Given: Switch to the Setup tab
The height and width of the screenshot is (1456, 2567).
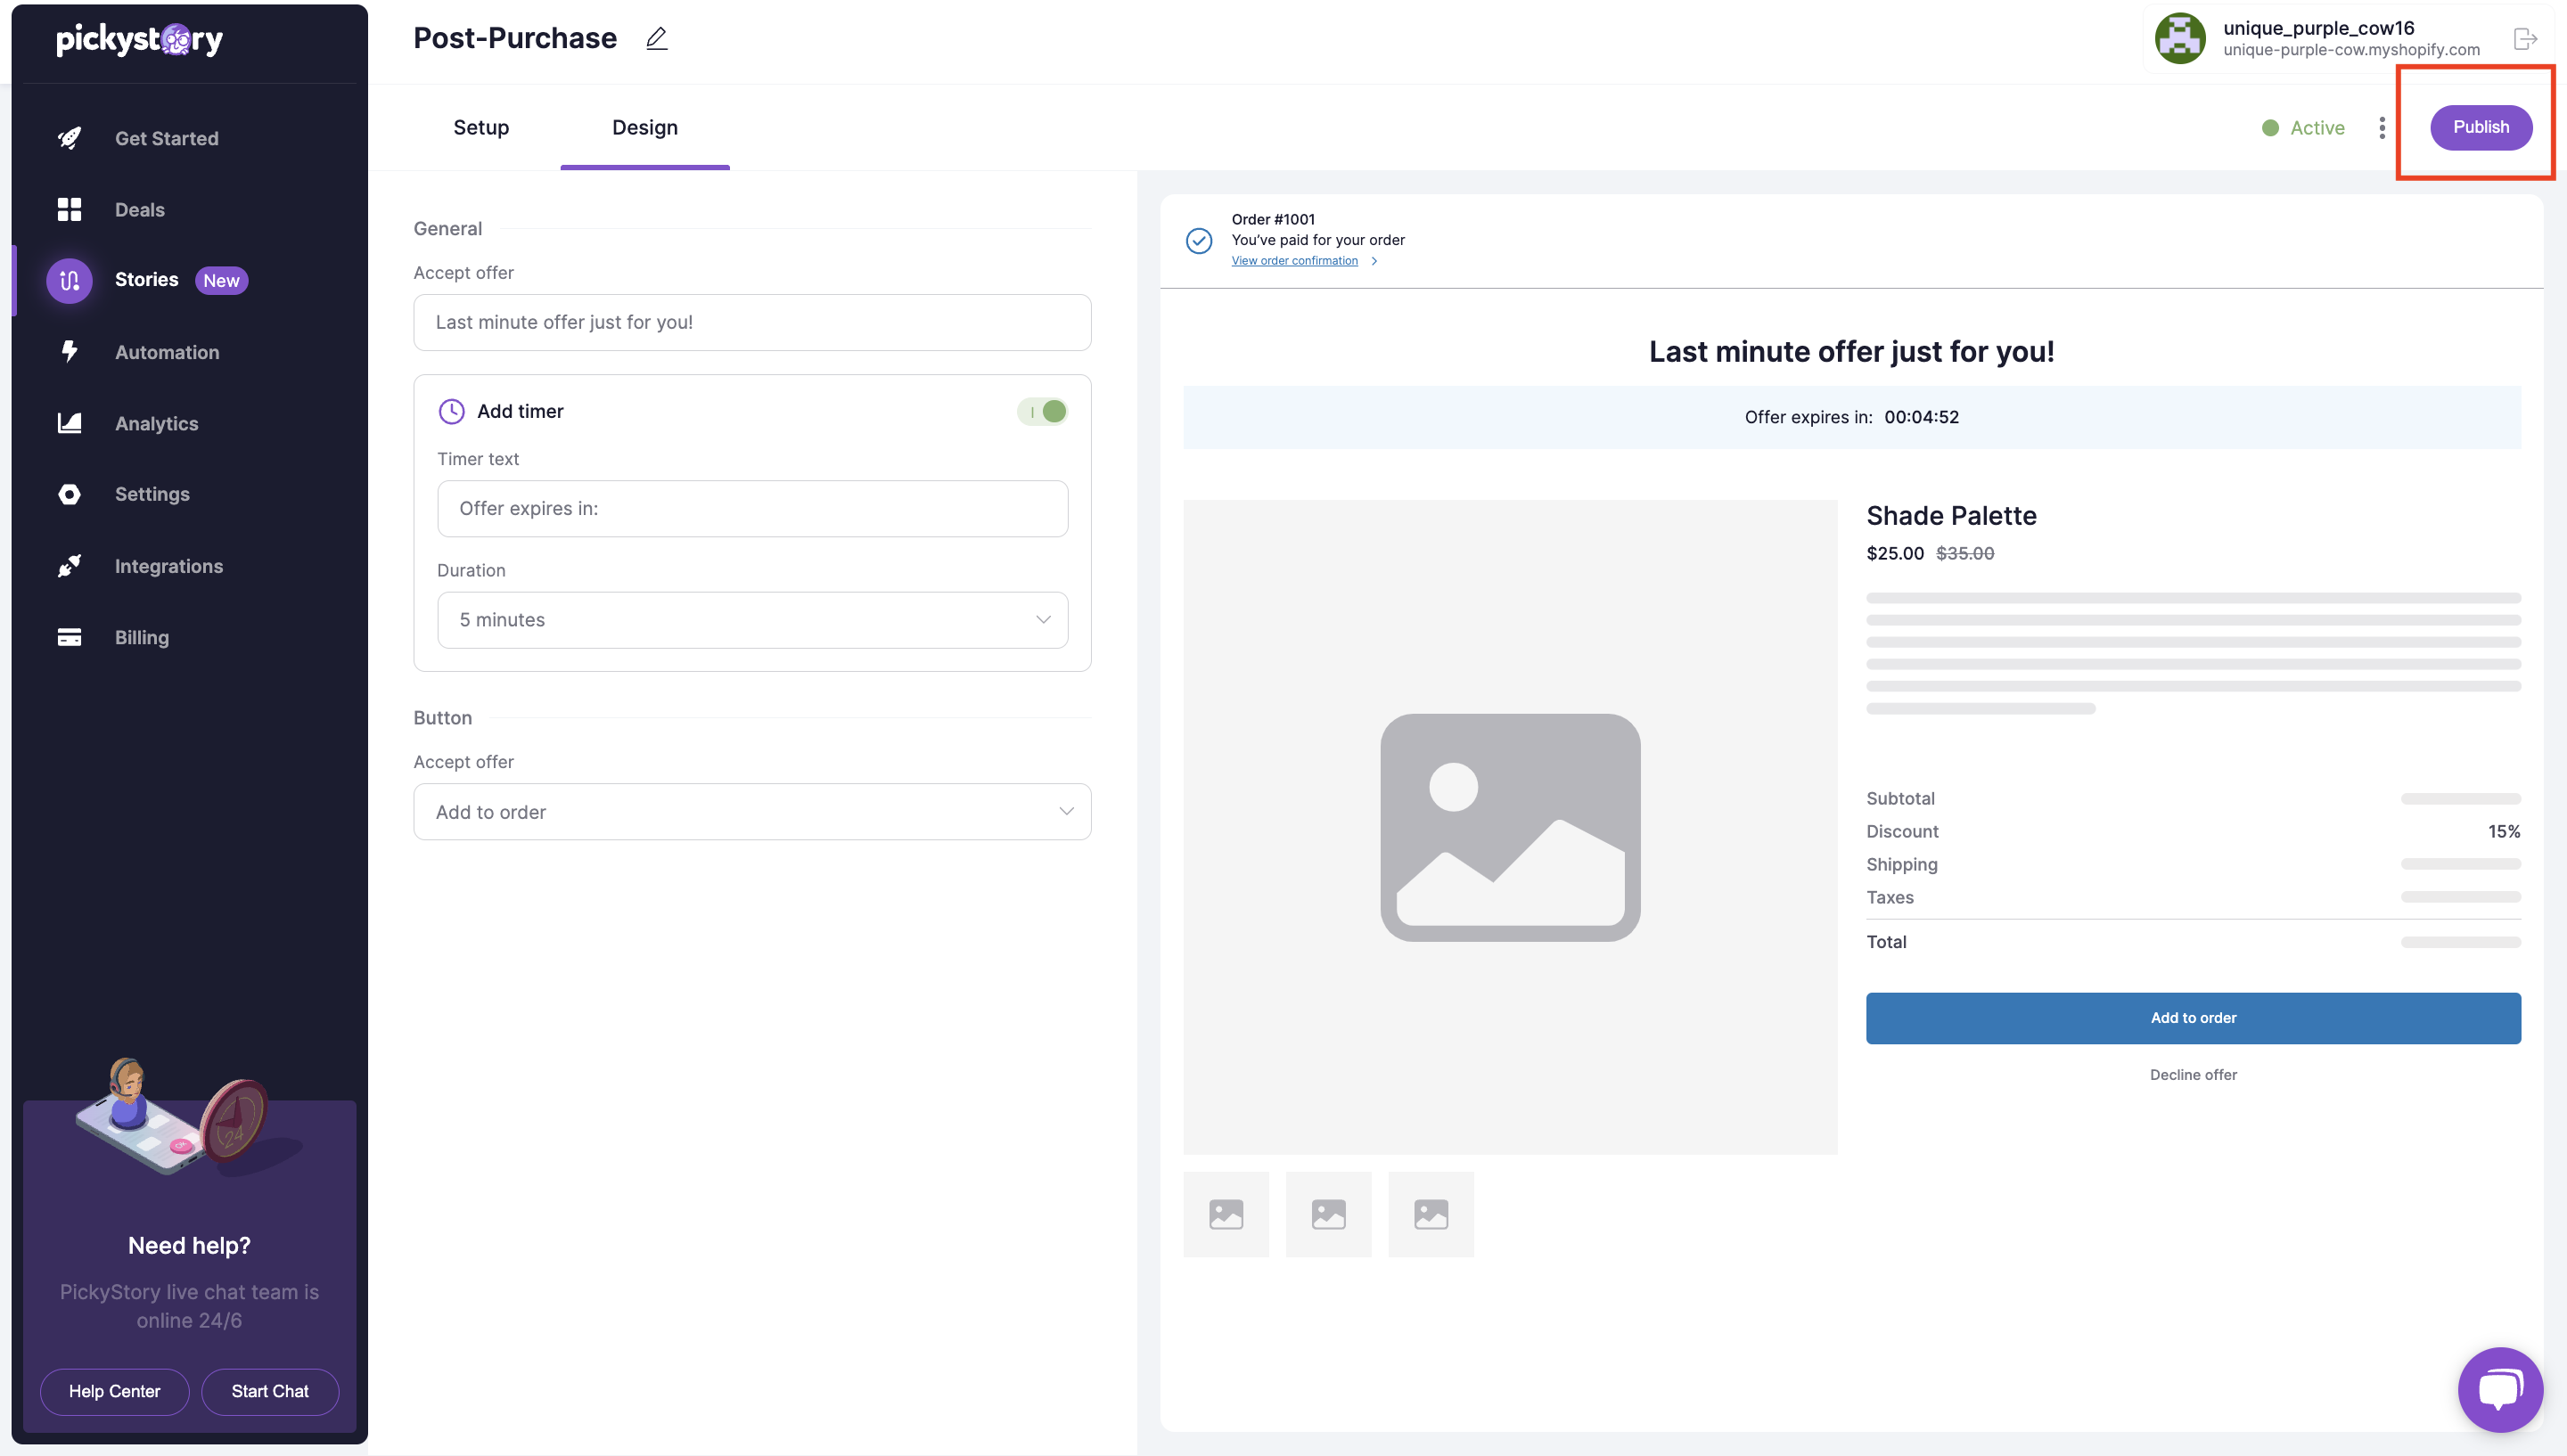Looking at the screenshot, I should point(481,127).
